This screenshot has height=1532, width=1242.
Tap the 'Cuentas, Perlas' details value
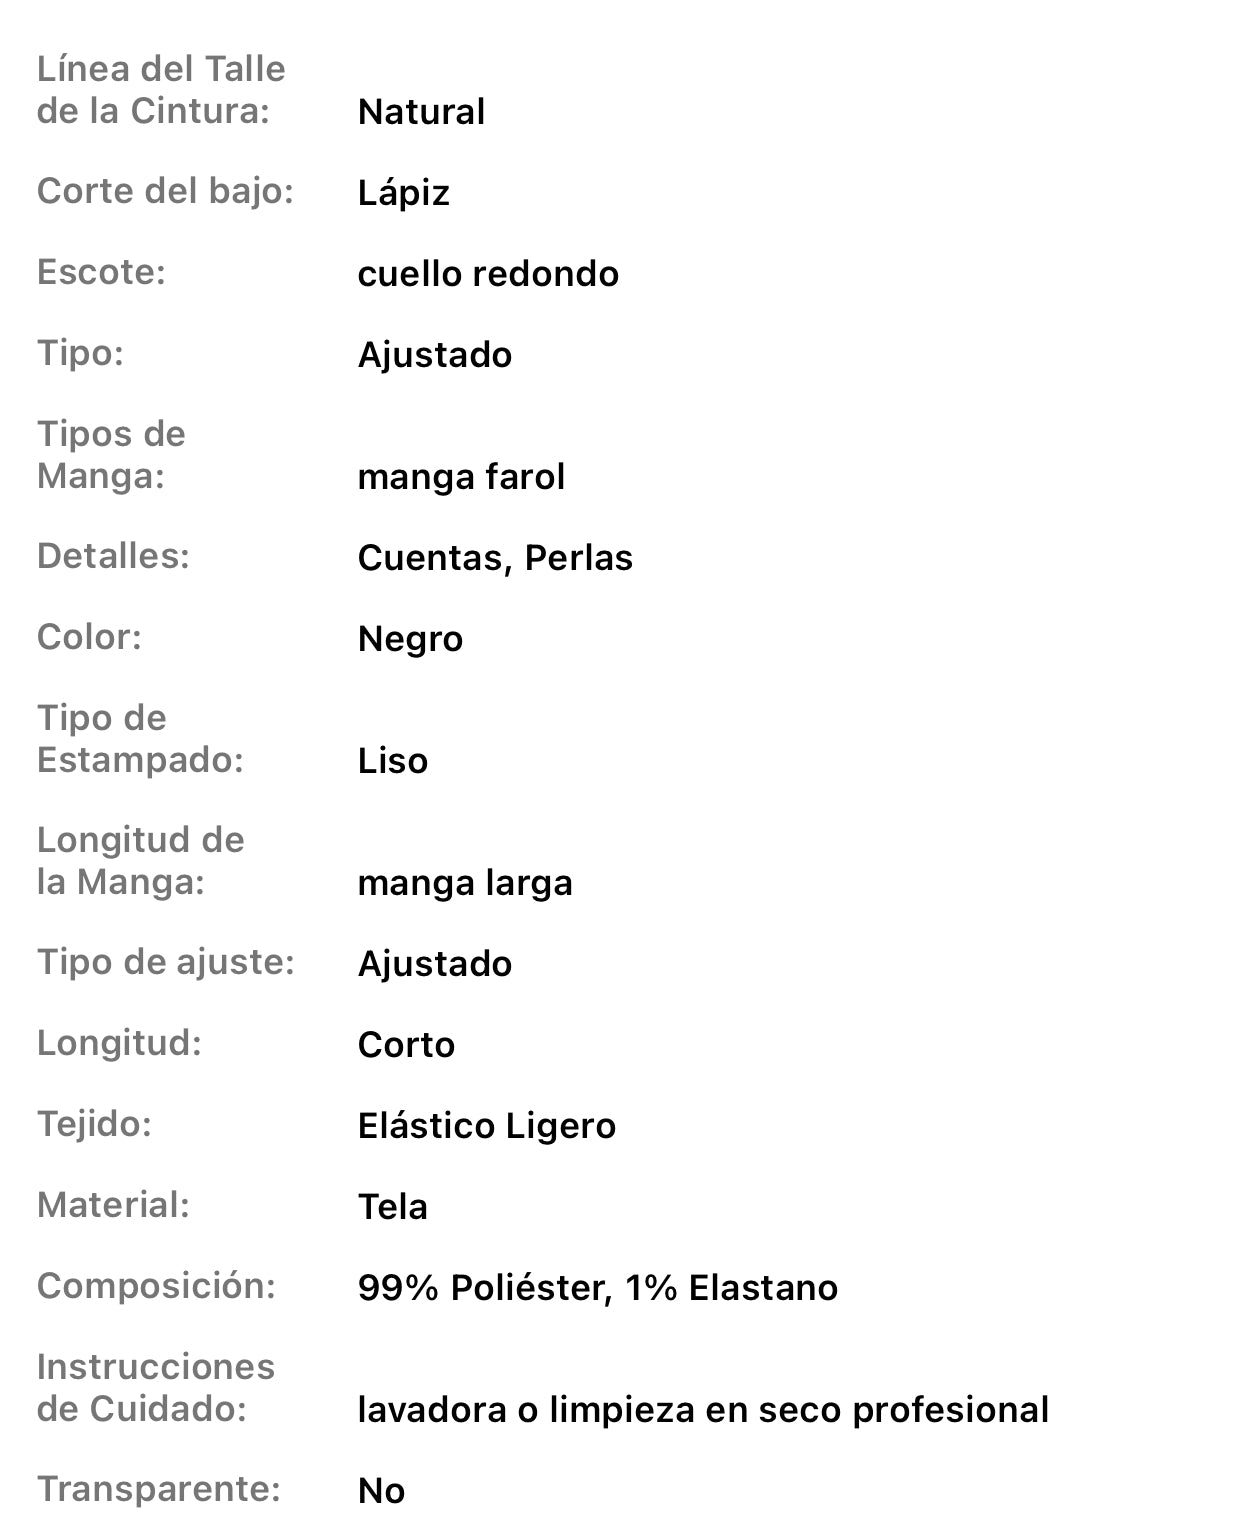[x=495, y=558]
